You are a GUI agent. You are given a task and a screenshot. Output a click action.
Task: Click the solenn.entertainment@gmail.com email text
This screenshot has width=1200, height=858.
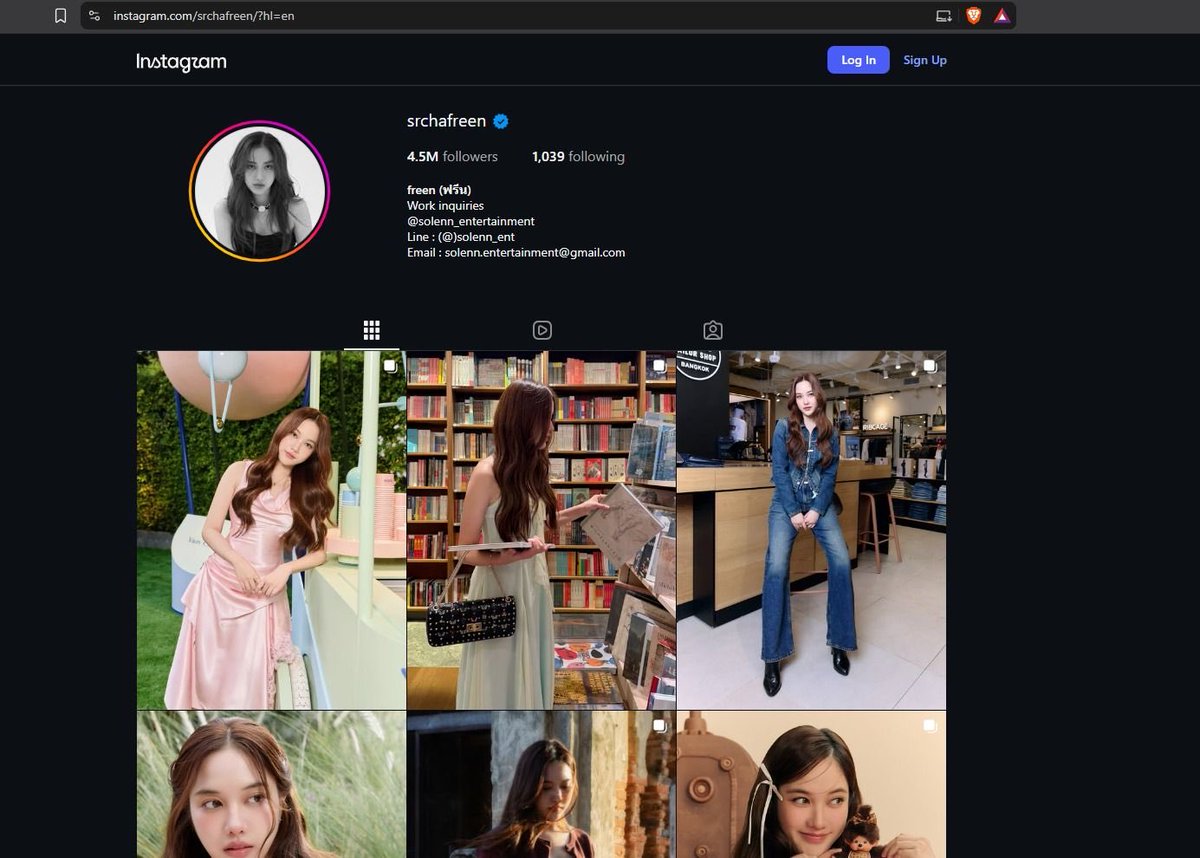click(535, 253)
